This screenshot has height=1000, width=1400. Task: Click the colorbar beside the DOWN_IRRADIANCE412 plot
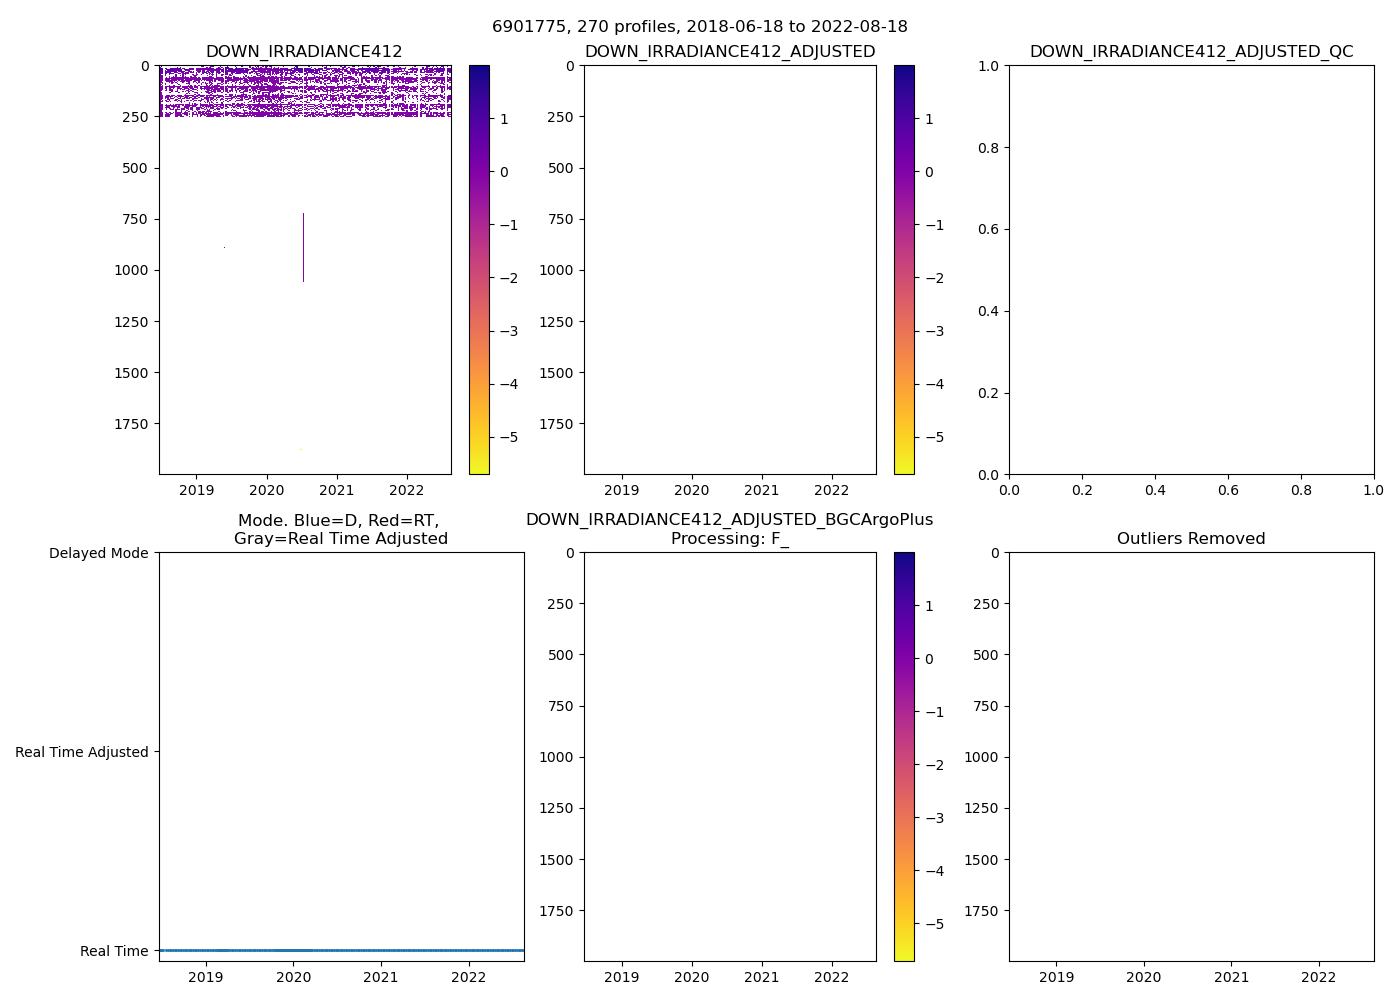(479, 270)
